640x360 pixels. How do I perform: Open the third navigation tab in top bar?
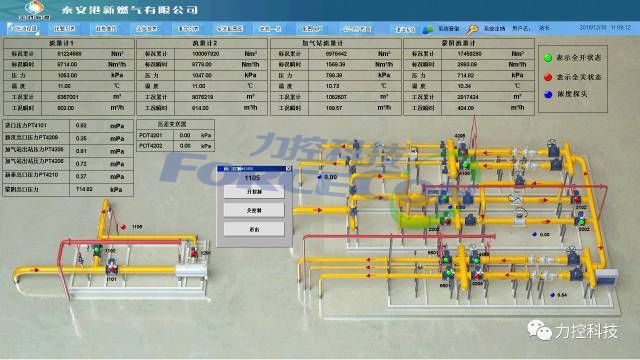(106, 29)
